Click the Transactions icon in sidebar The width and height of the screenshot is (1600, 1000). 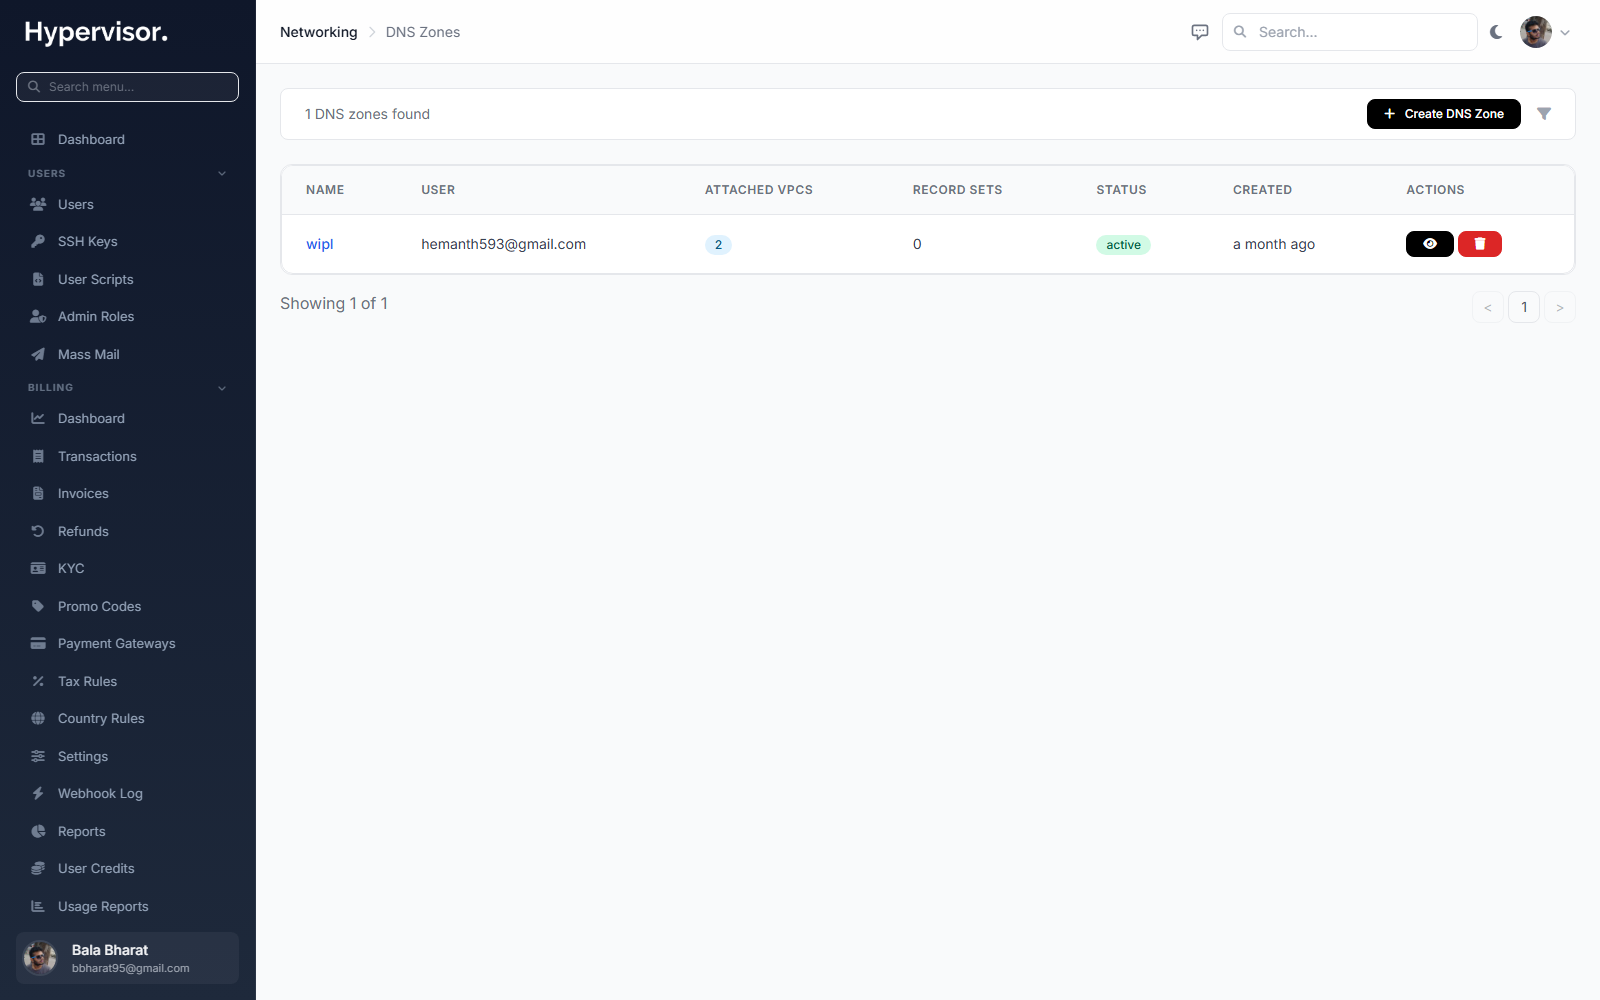pos(38,456)
